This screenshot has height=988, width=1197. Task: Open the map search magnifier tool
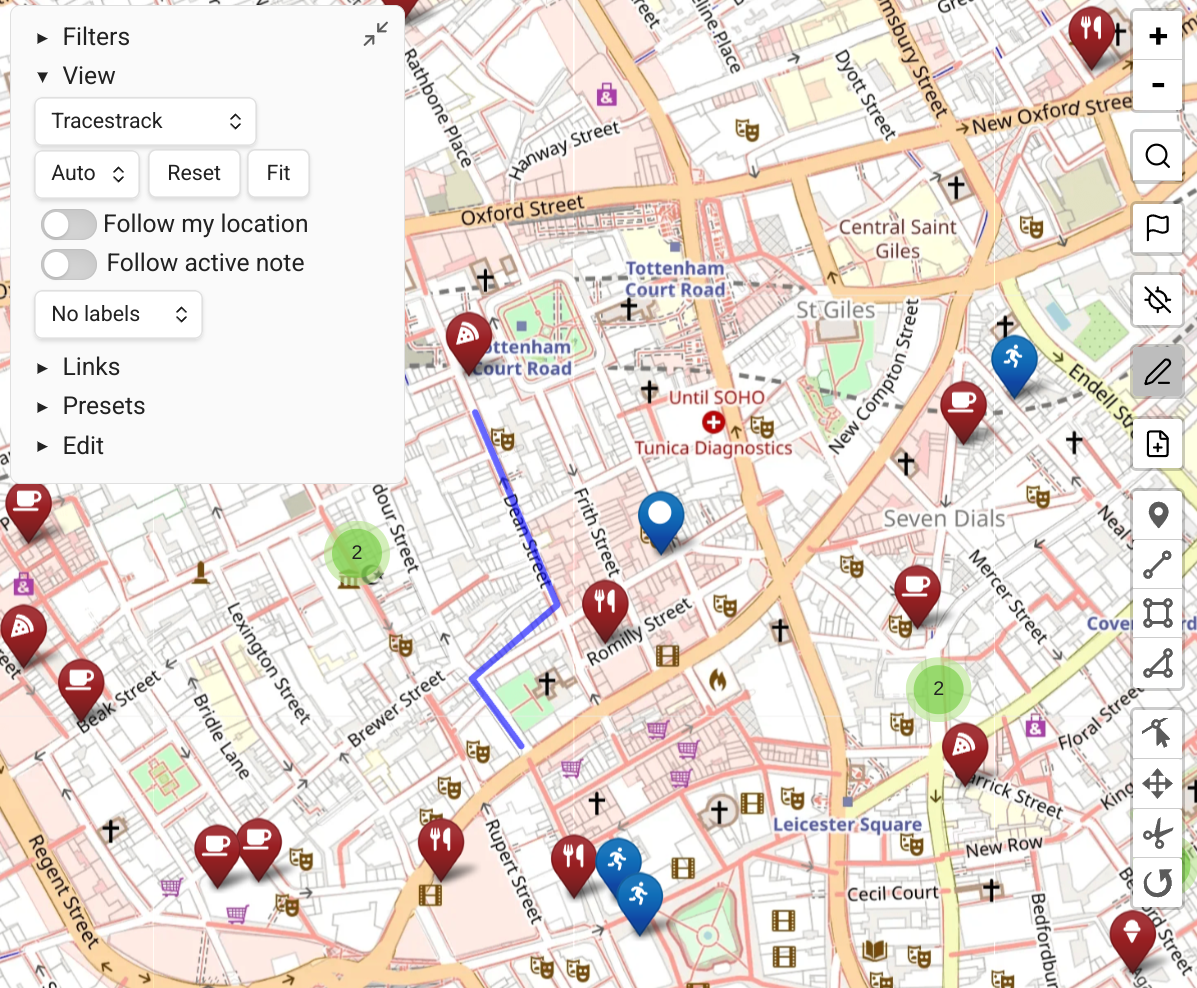[x=1157, y=157]
